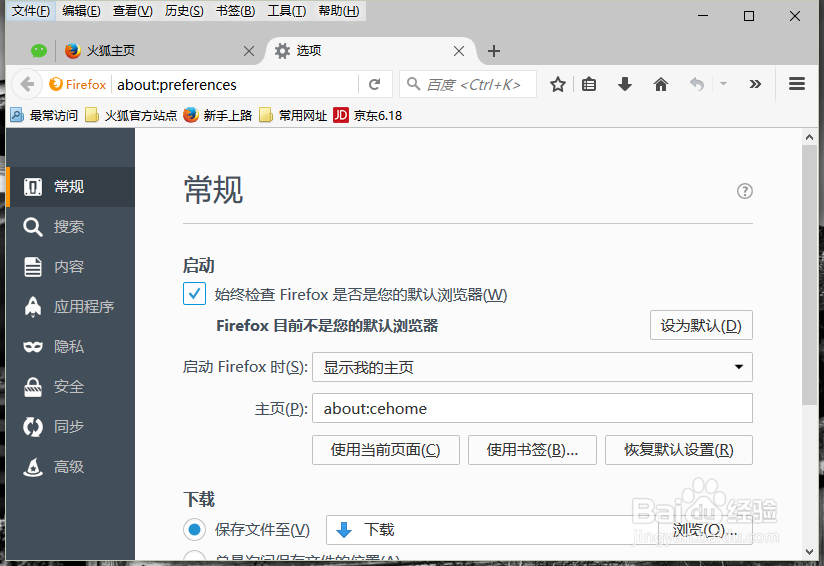Expand the dropdown arrow beside the undo icon
The height and width of the screenshot is (566, 824).
tap(724, 84)
